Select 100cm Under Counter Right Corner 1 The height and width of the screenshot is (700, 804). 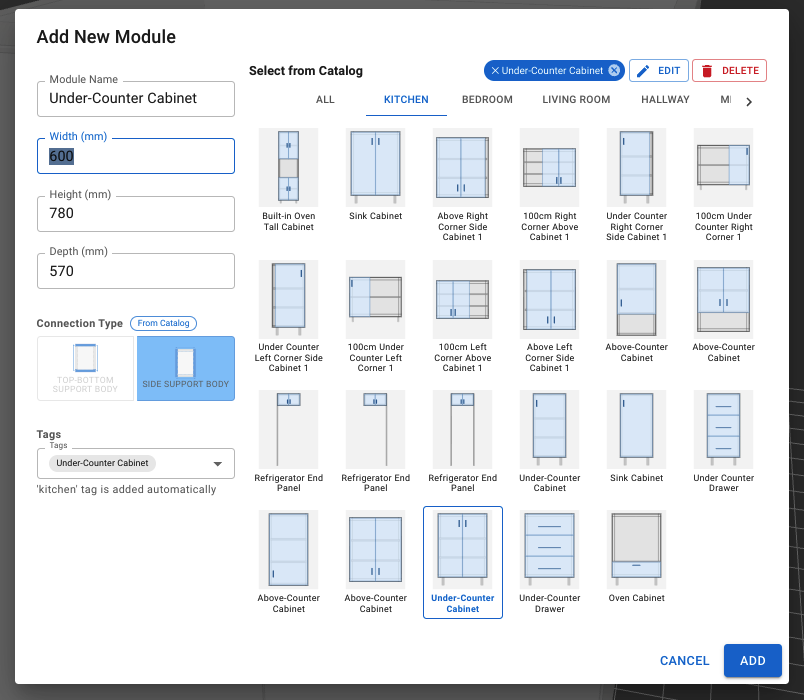point(723,167)
